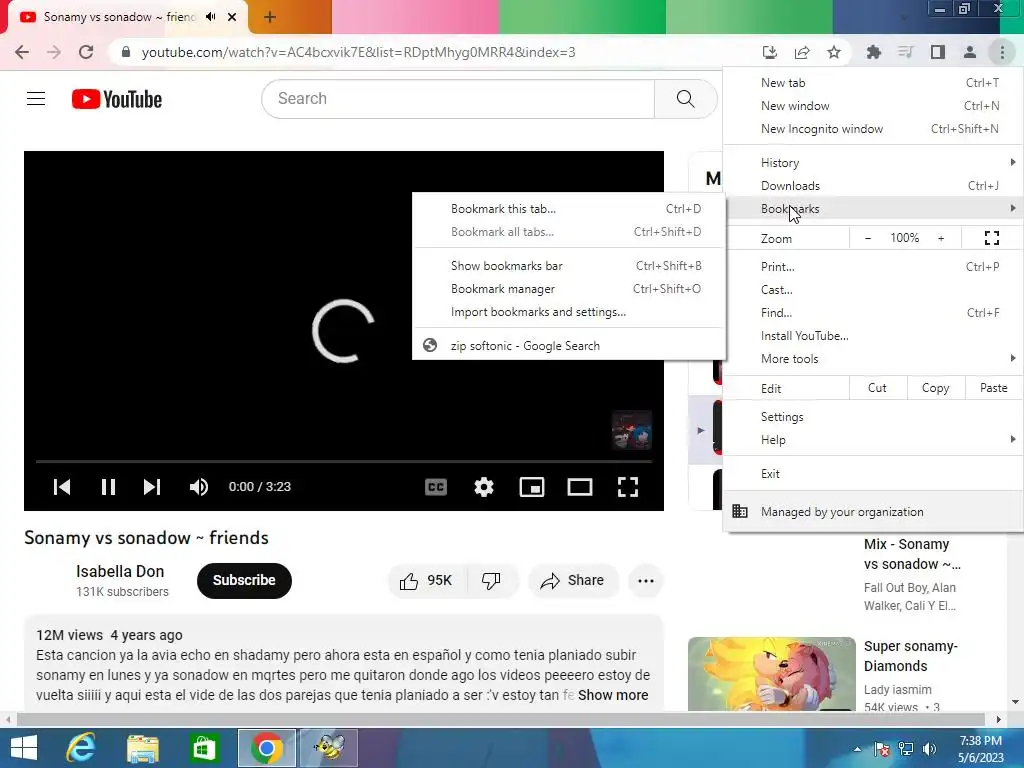Open File Explorer from the taskbar
The image size is (1024, 768).
pyautogui.click(x=142, y=748)
